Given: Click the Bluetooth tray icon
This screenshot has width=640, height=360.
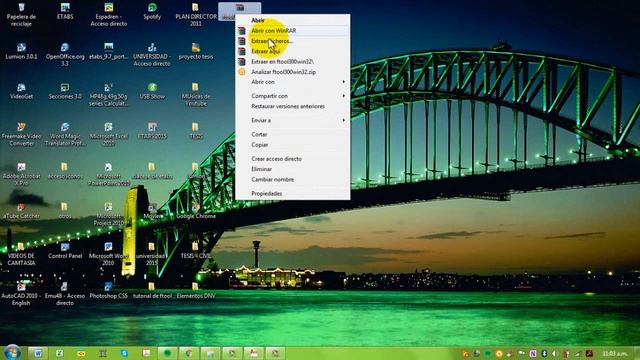Looking at the screenshot, I should (x=544, y=353).
